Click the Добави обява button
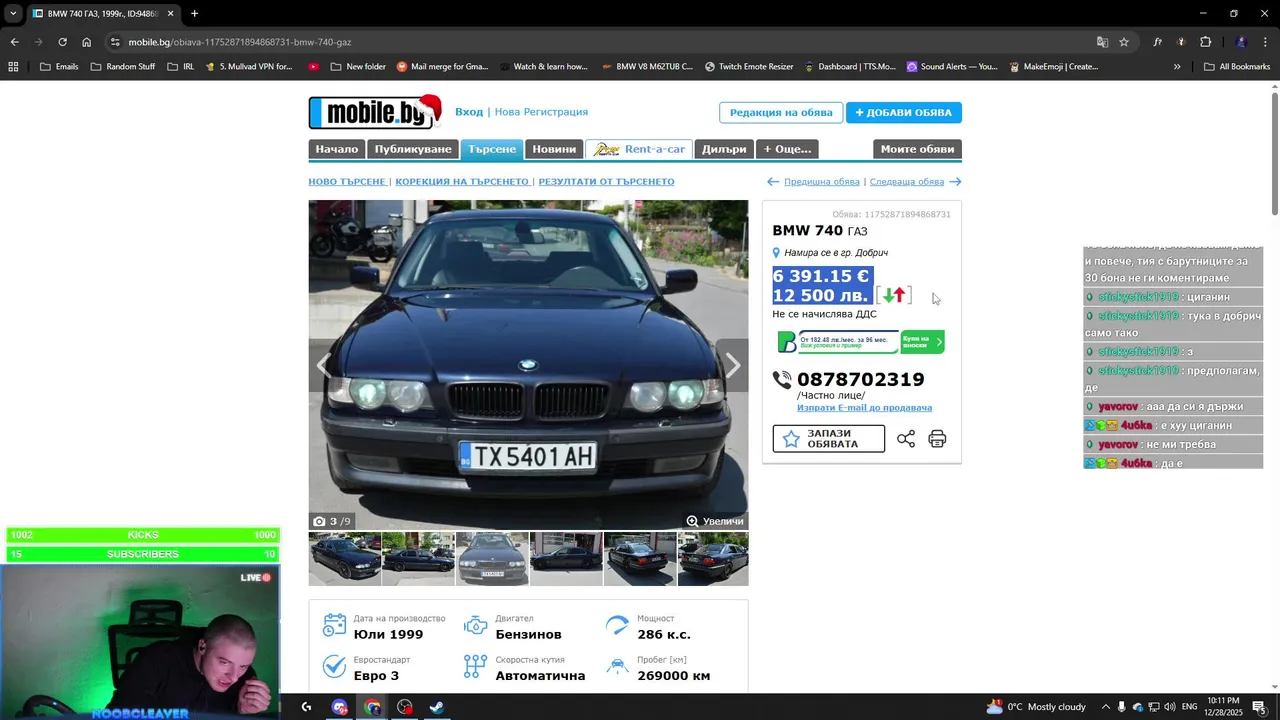 tap(904, 112)
